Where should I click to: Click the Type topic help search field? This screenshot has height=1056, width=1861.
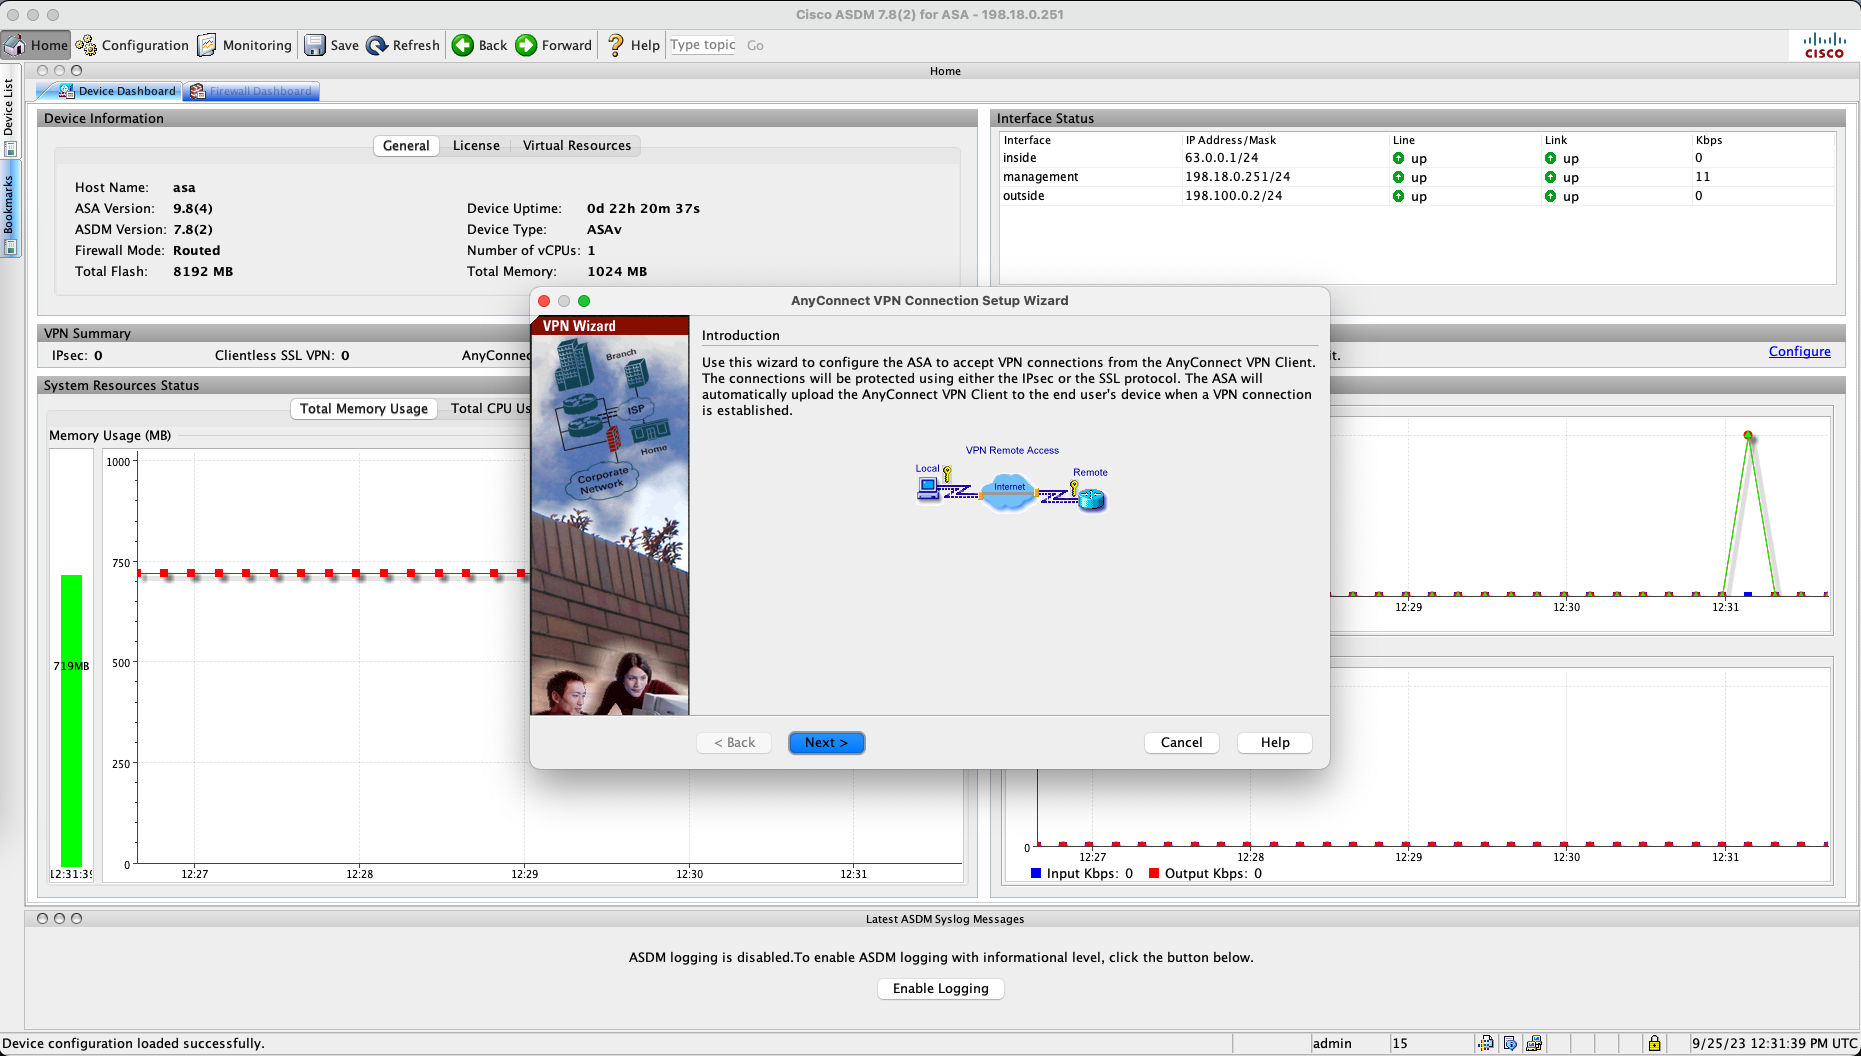point(703,45)
